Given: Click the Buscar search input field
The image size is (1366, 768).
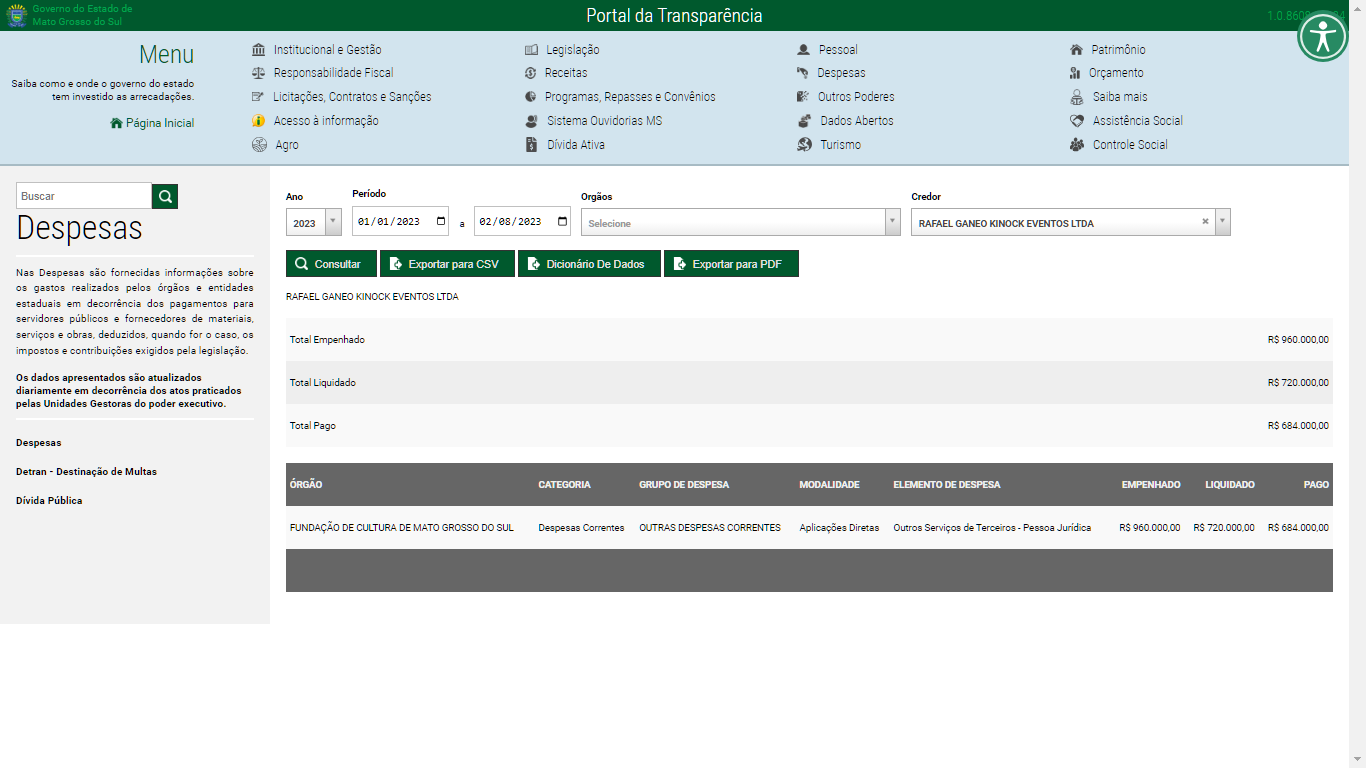Looking at the screenshot, I should pos(84,196).
